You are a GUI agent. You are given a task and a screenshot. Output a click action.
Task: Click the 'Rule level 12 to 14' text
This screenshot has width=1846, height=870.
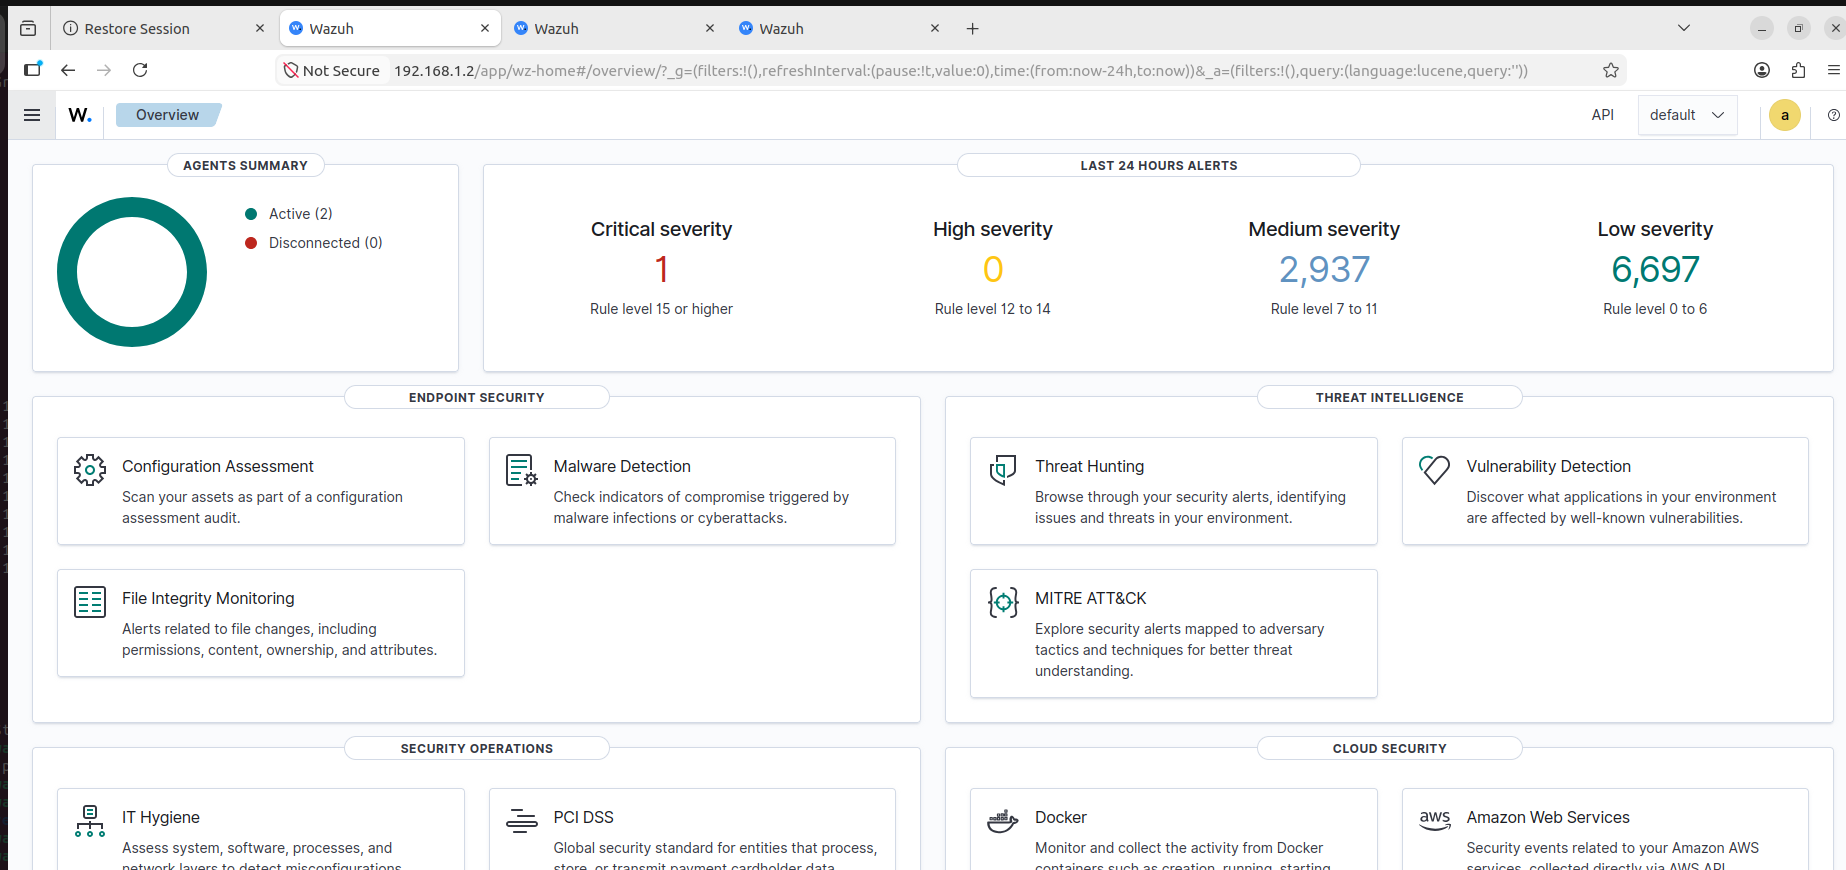coord(993,309)
